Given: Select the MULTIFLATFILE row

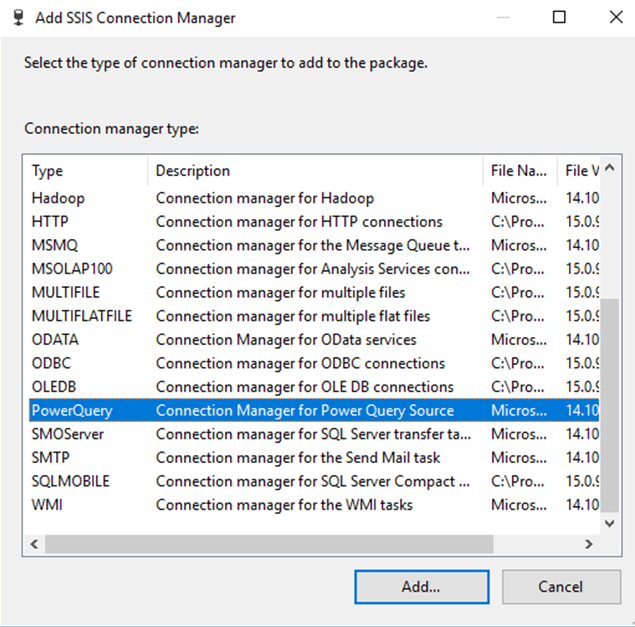Looking at the screenshot, I should [81, 316].
